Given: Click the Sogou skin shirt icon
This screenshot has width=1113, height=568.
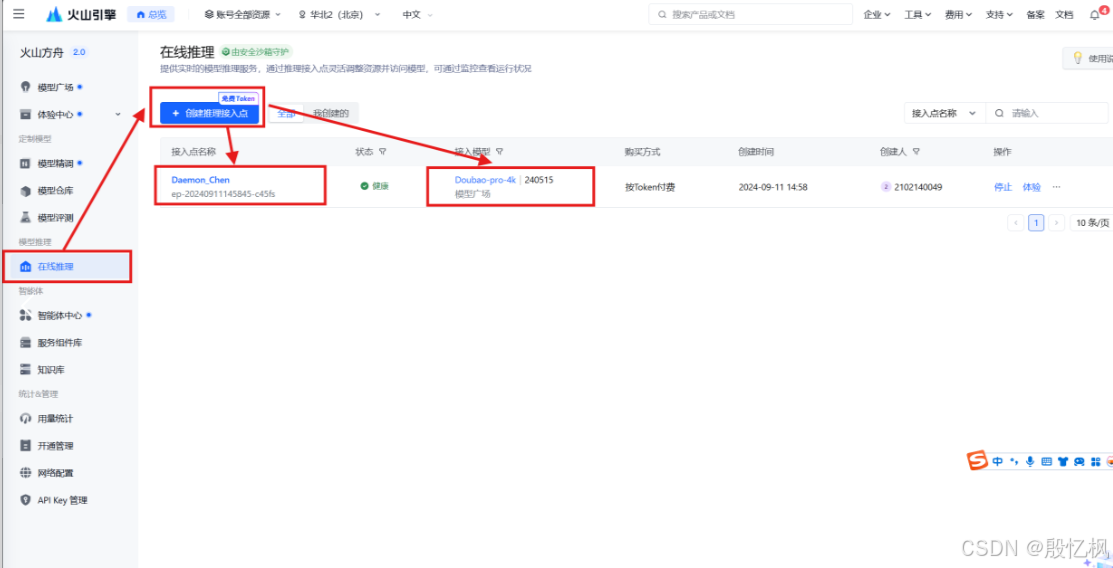Looking at the screenshot, I should point(1063,462).
